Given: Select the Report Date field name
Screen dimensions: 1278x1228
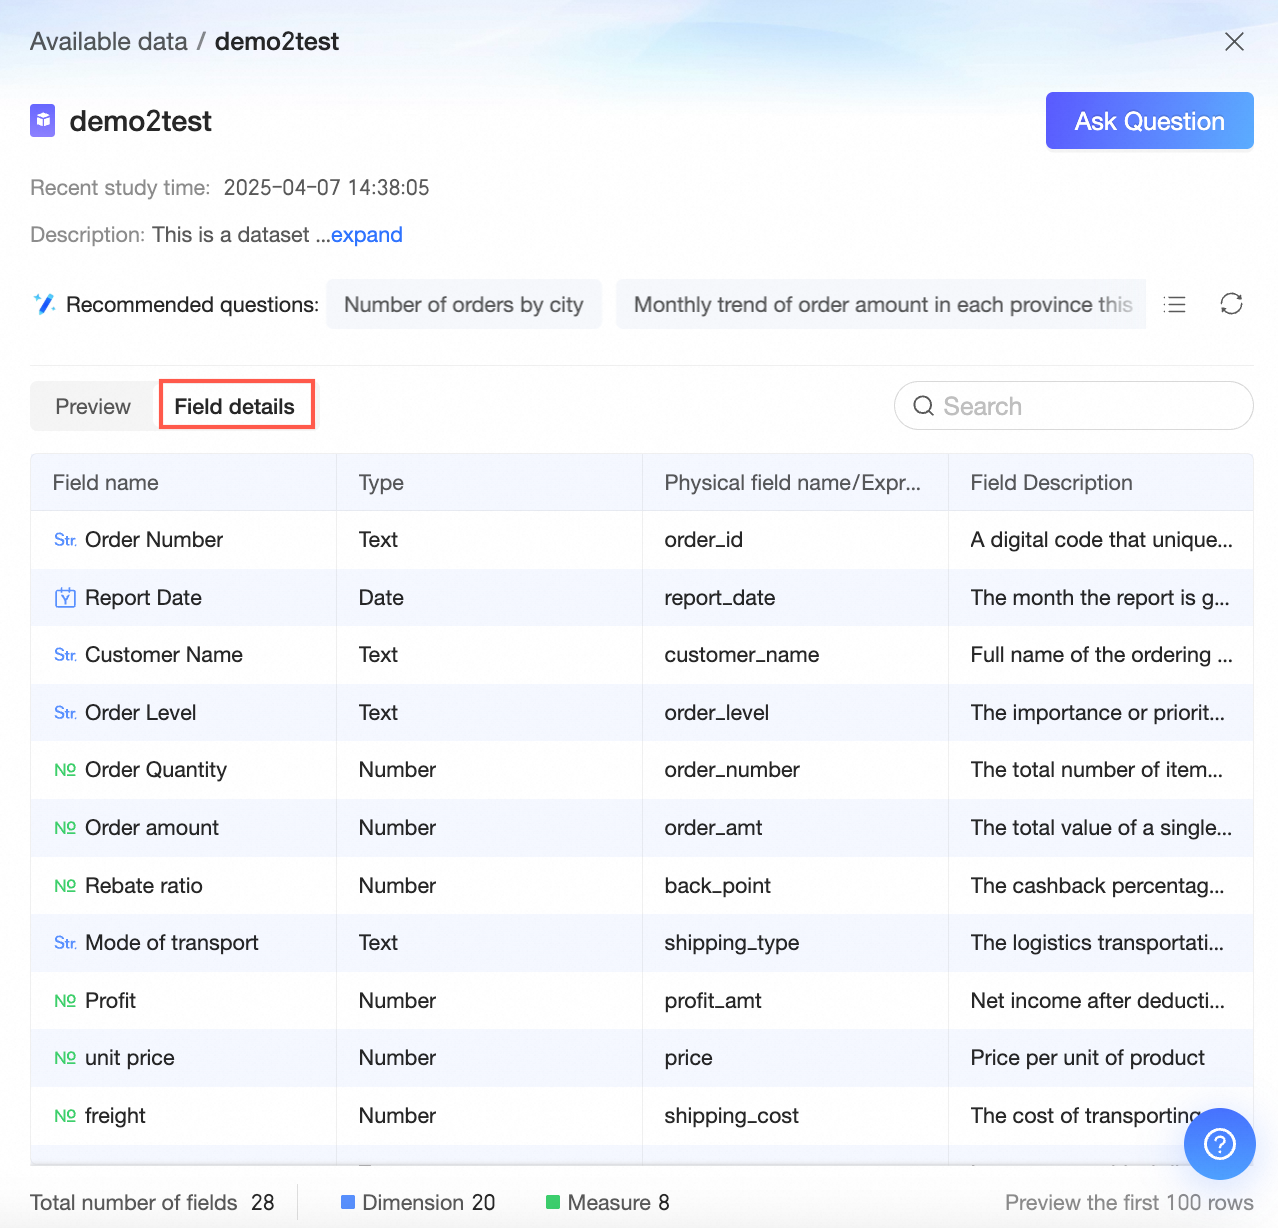Looking at the screenshot, I should [143, 598].
